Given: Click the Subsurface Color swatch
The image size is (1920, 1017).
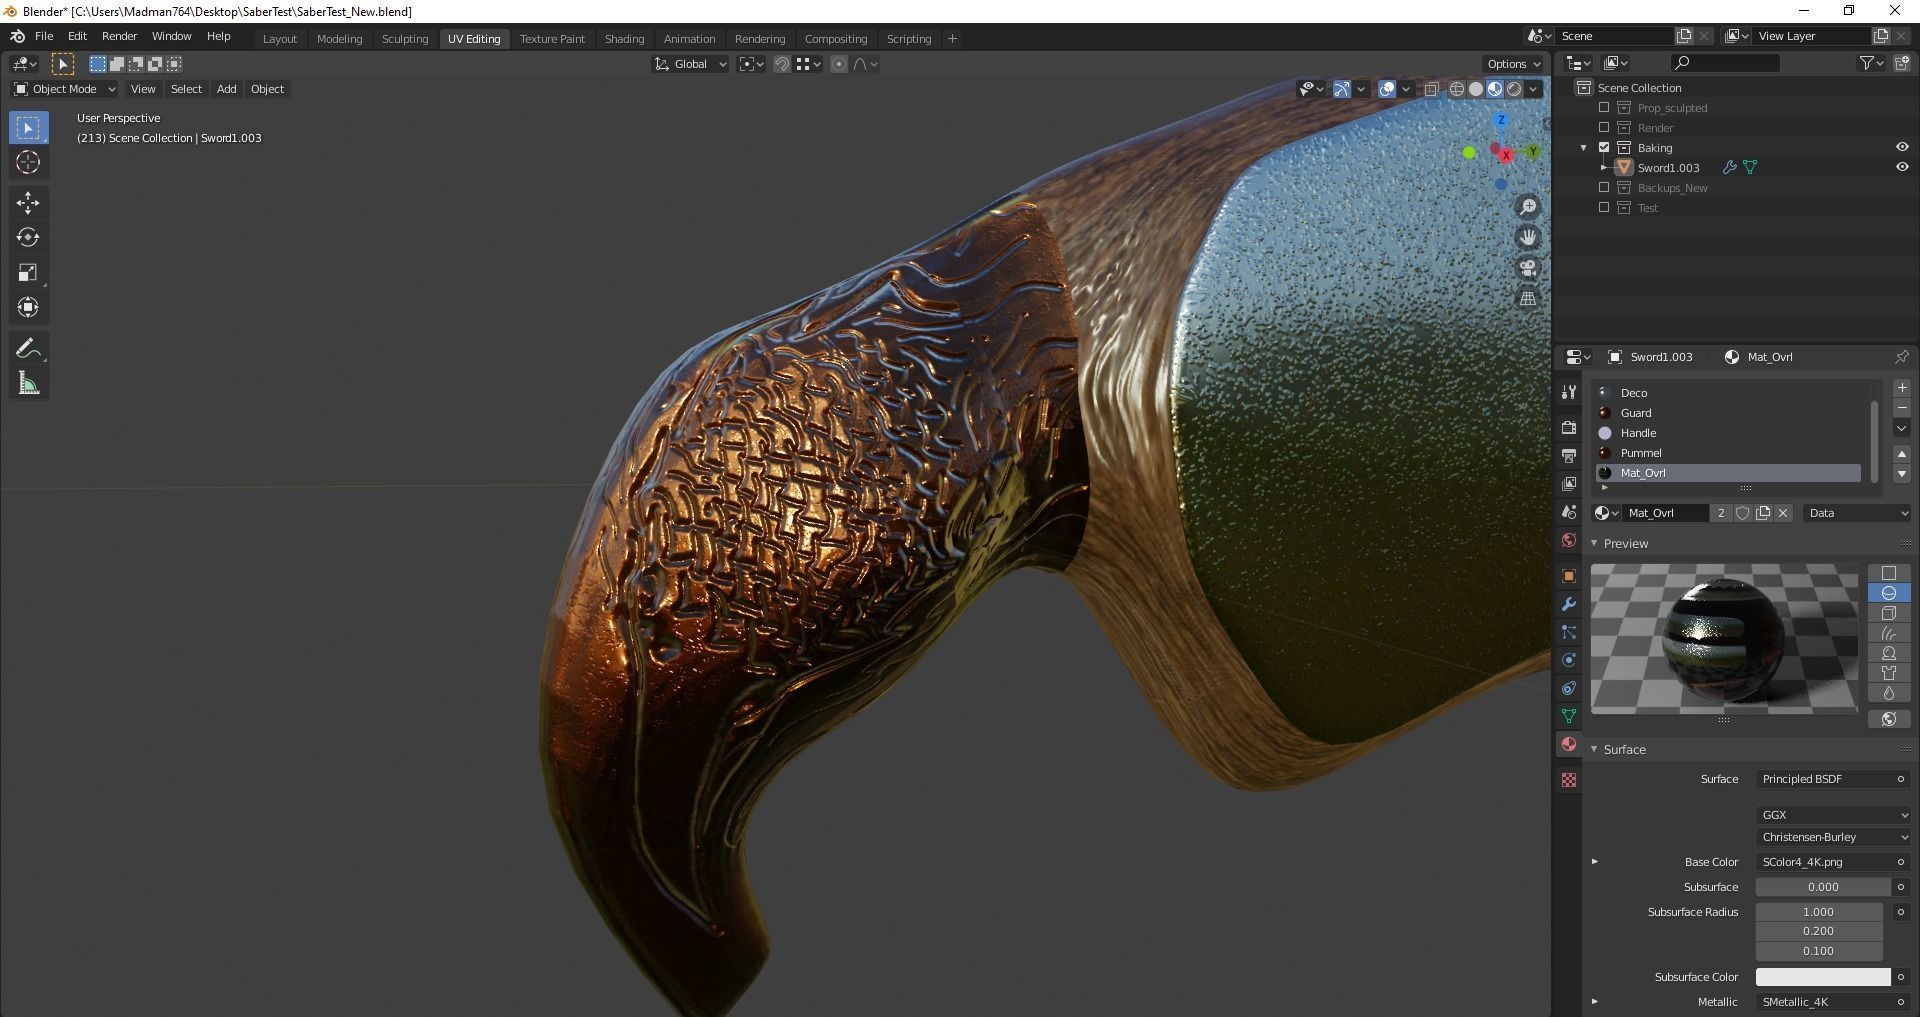Looking at the screenshot, I should 1820,977.
